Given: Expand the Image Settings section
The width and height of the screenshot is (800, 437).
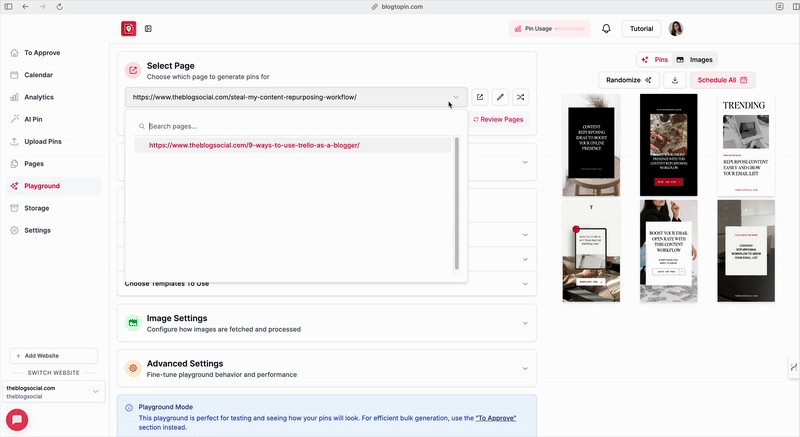Looking at the screenshot, I should tap(525, 323).
